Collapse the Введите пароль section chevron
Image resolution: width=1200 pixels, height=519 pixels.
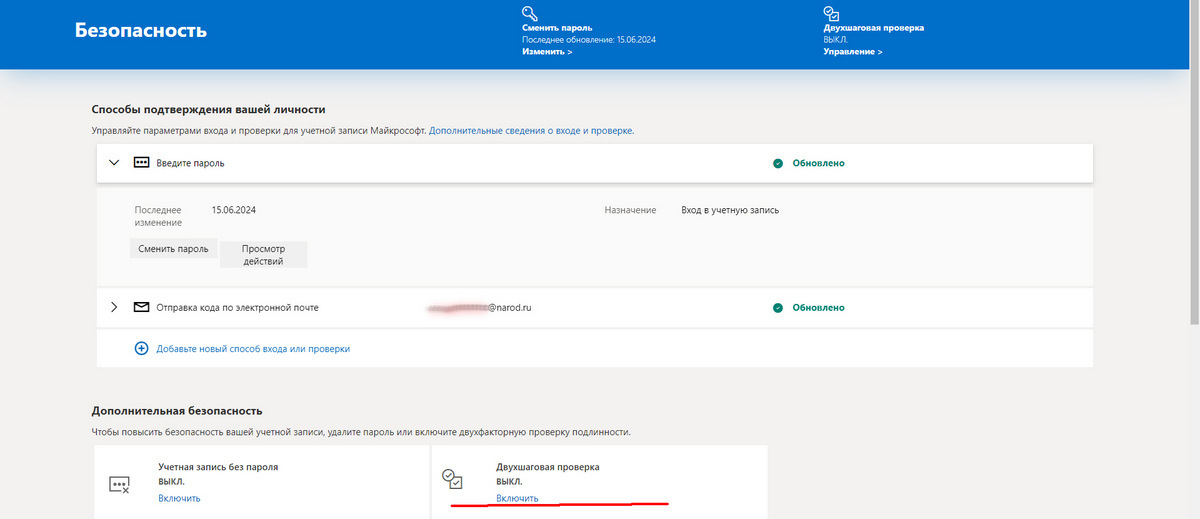tap(114, 163)
